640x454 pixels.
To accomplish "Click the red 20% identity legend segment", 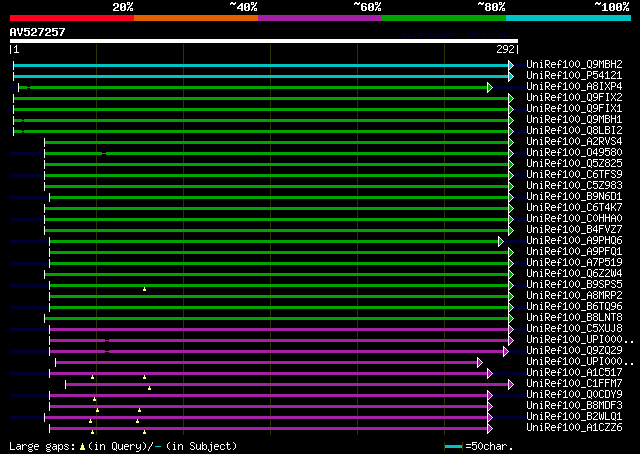I will coord(72,18).
